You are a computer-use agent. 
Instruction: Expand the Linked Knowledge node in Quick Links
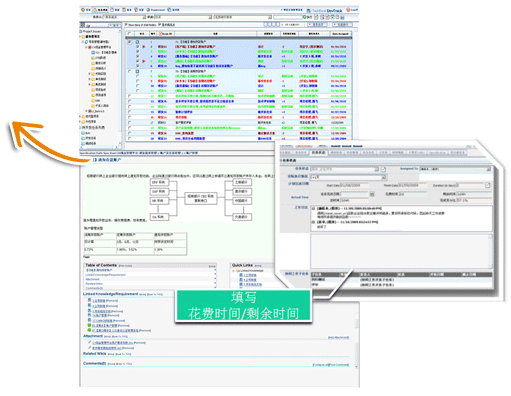(x=234, y=271)
